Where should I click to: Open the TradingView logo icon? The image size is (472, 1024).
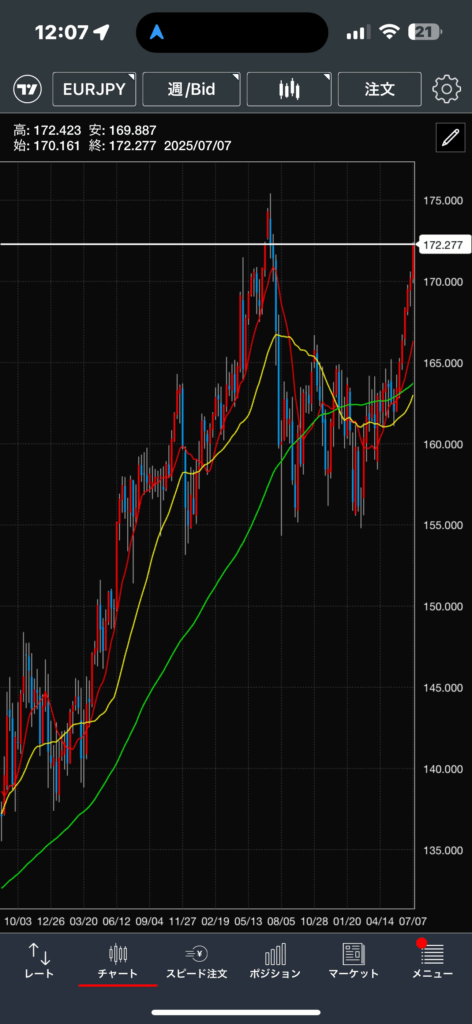coord(27,89)
